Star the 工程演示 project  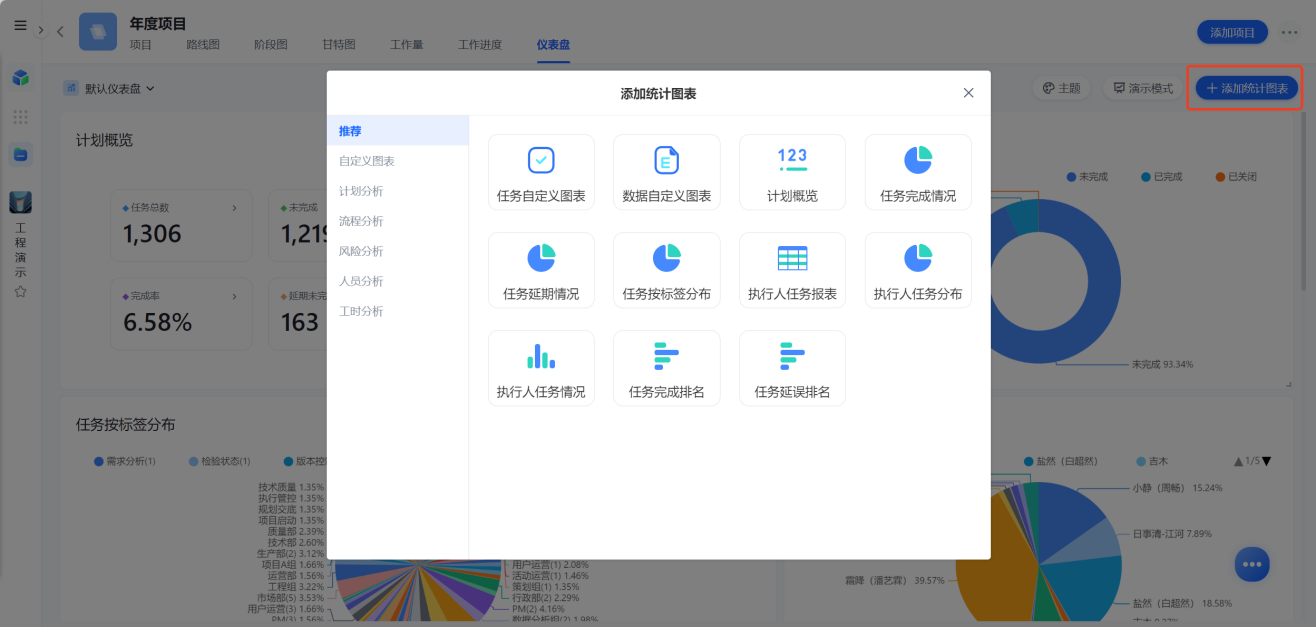[x=20, y=292]
